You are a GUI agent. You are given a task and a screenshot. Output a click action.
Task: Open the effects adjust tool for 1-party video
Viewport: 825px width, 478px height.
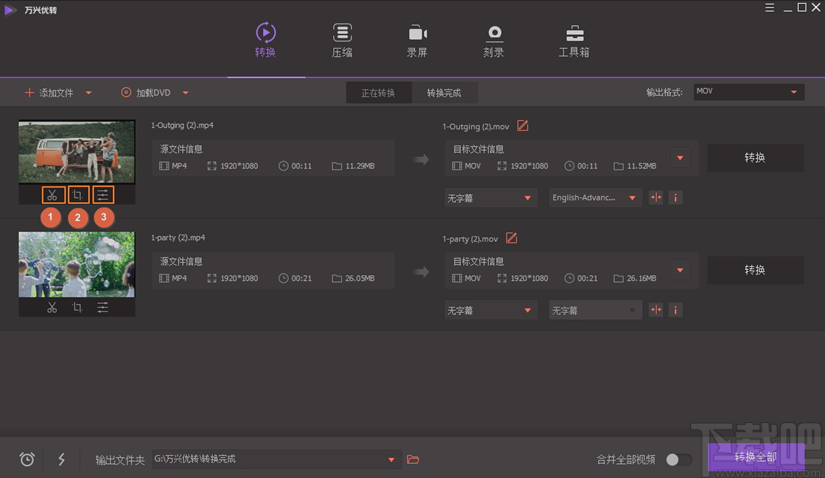[x=103, y=307]
